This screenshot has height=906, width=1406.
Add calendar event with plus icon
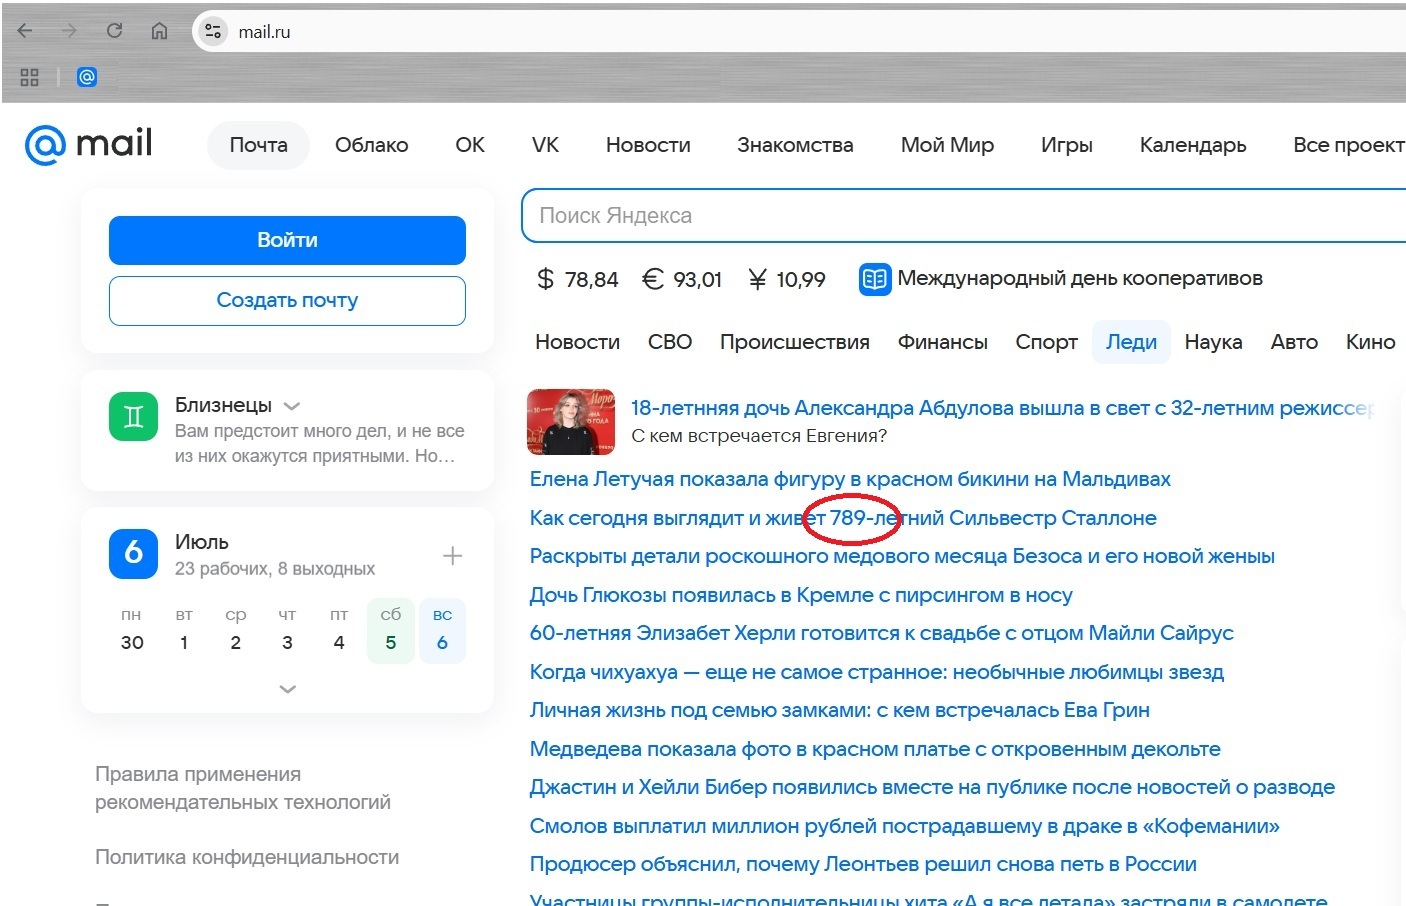(452, 555)
